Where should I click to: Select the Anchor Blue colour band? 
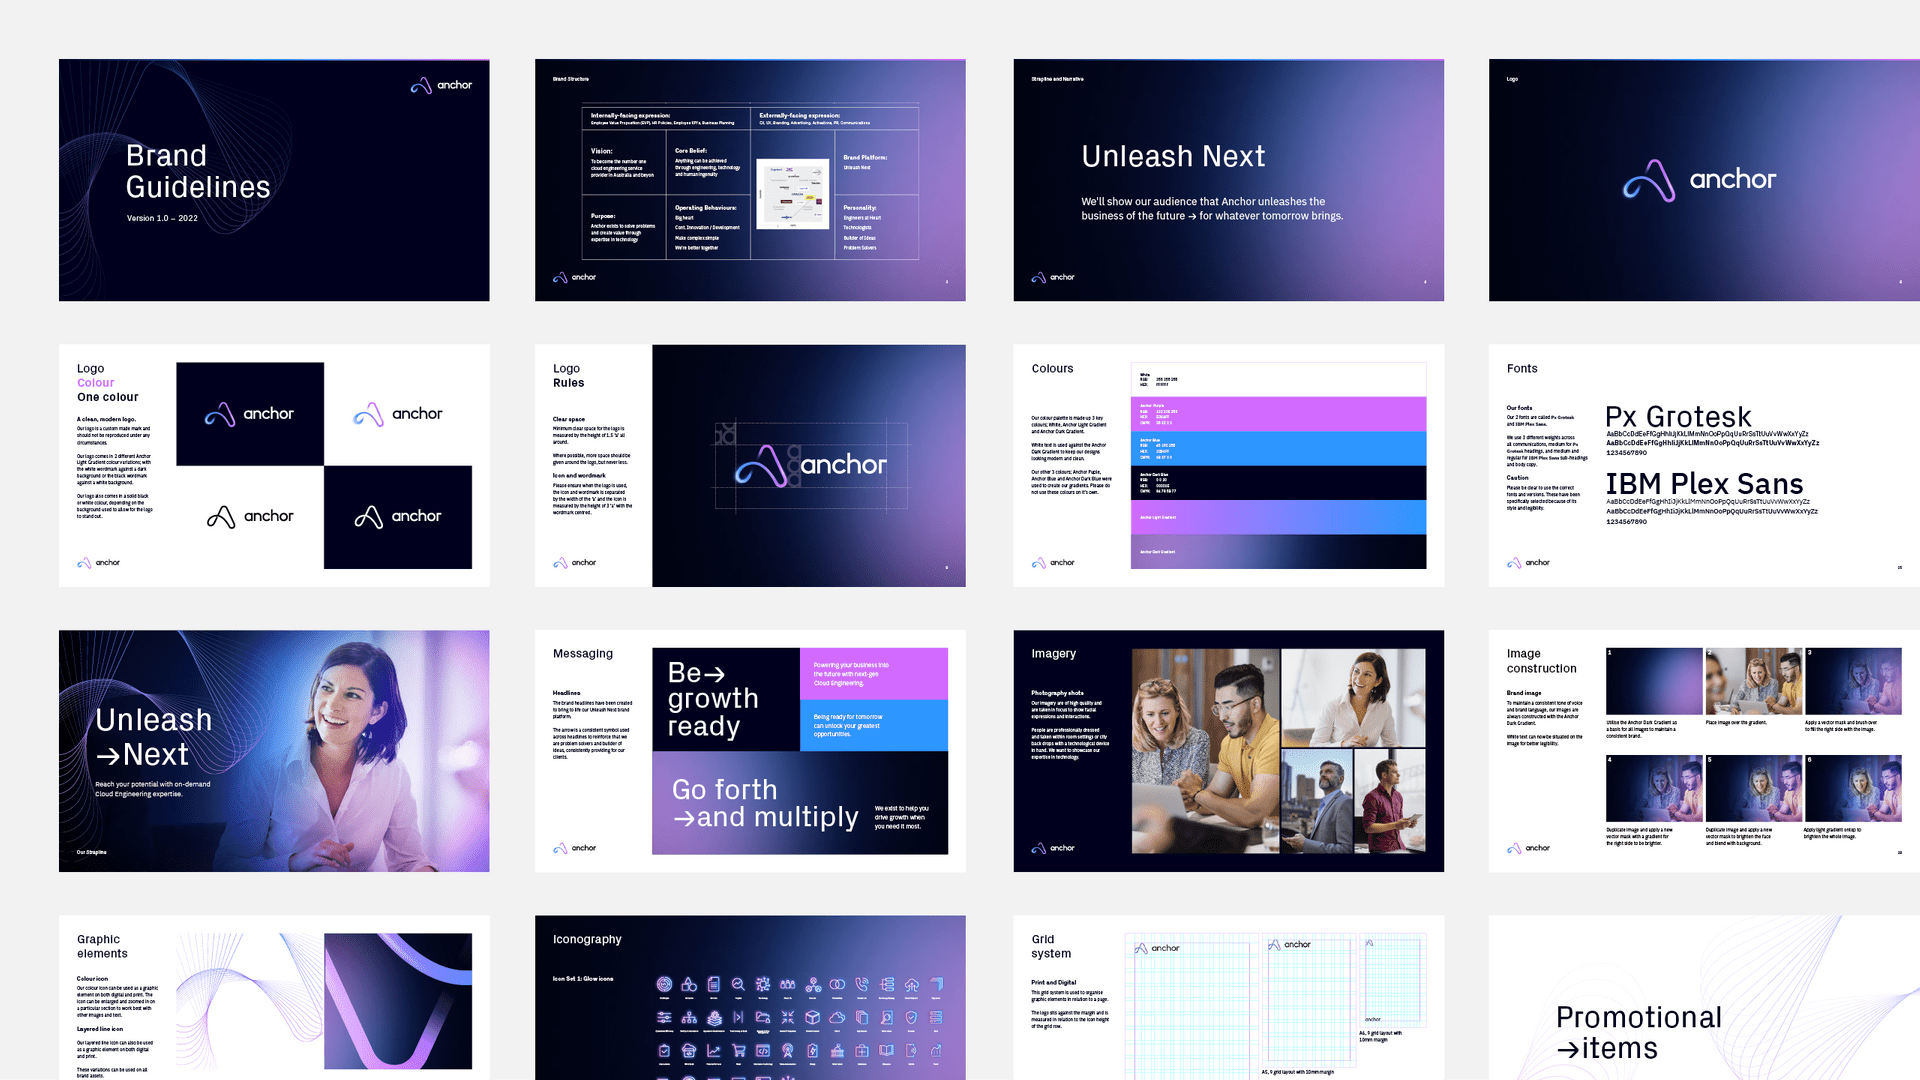point(1278,448)
